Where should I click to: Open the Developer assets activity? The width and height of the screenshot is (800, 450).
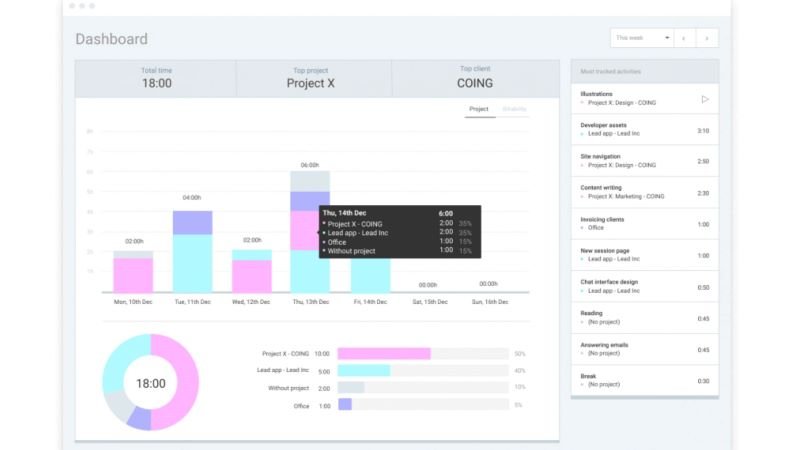coord(644,129)
